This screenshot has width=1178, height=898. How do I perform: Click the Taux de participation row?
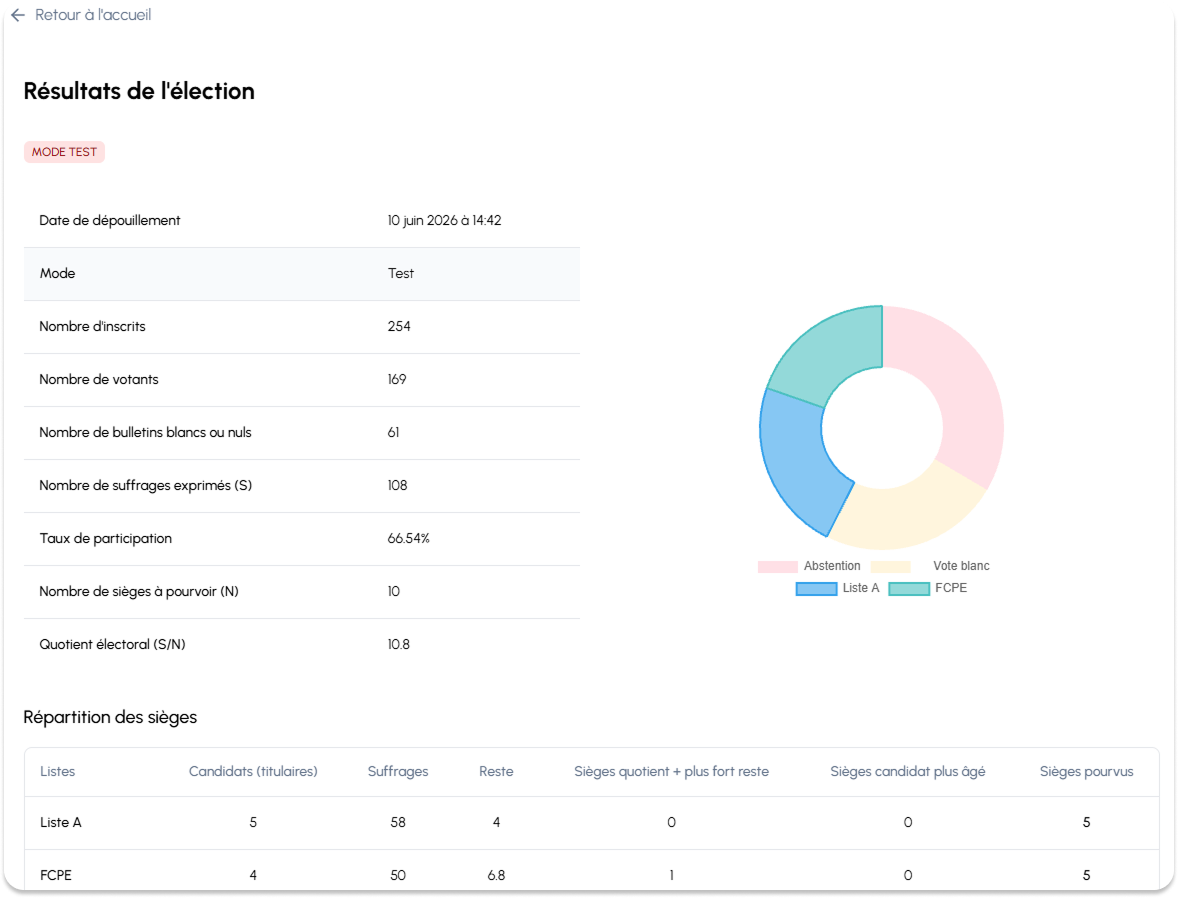coord(302,539)
